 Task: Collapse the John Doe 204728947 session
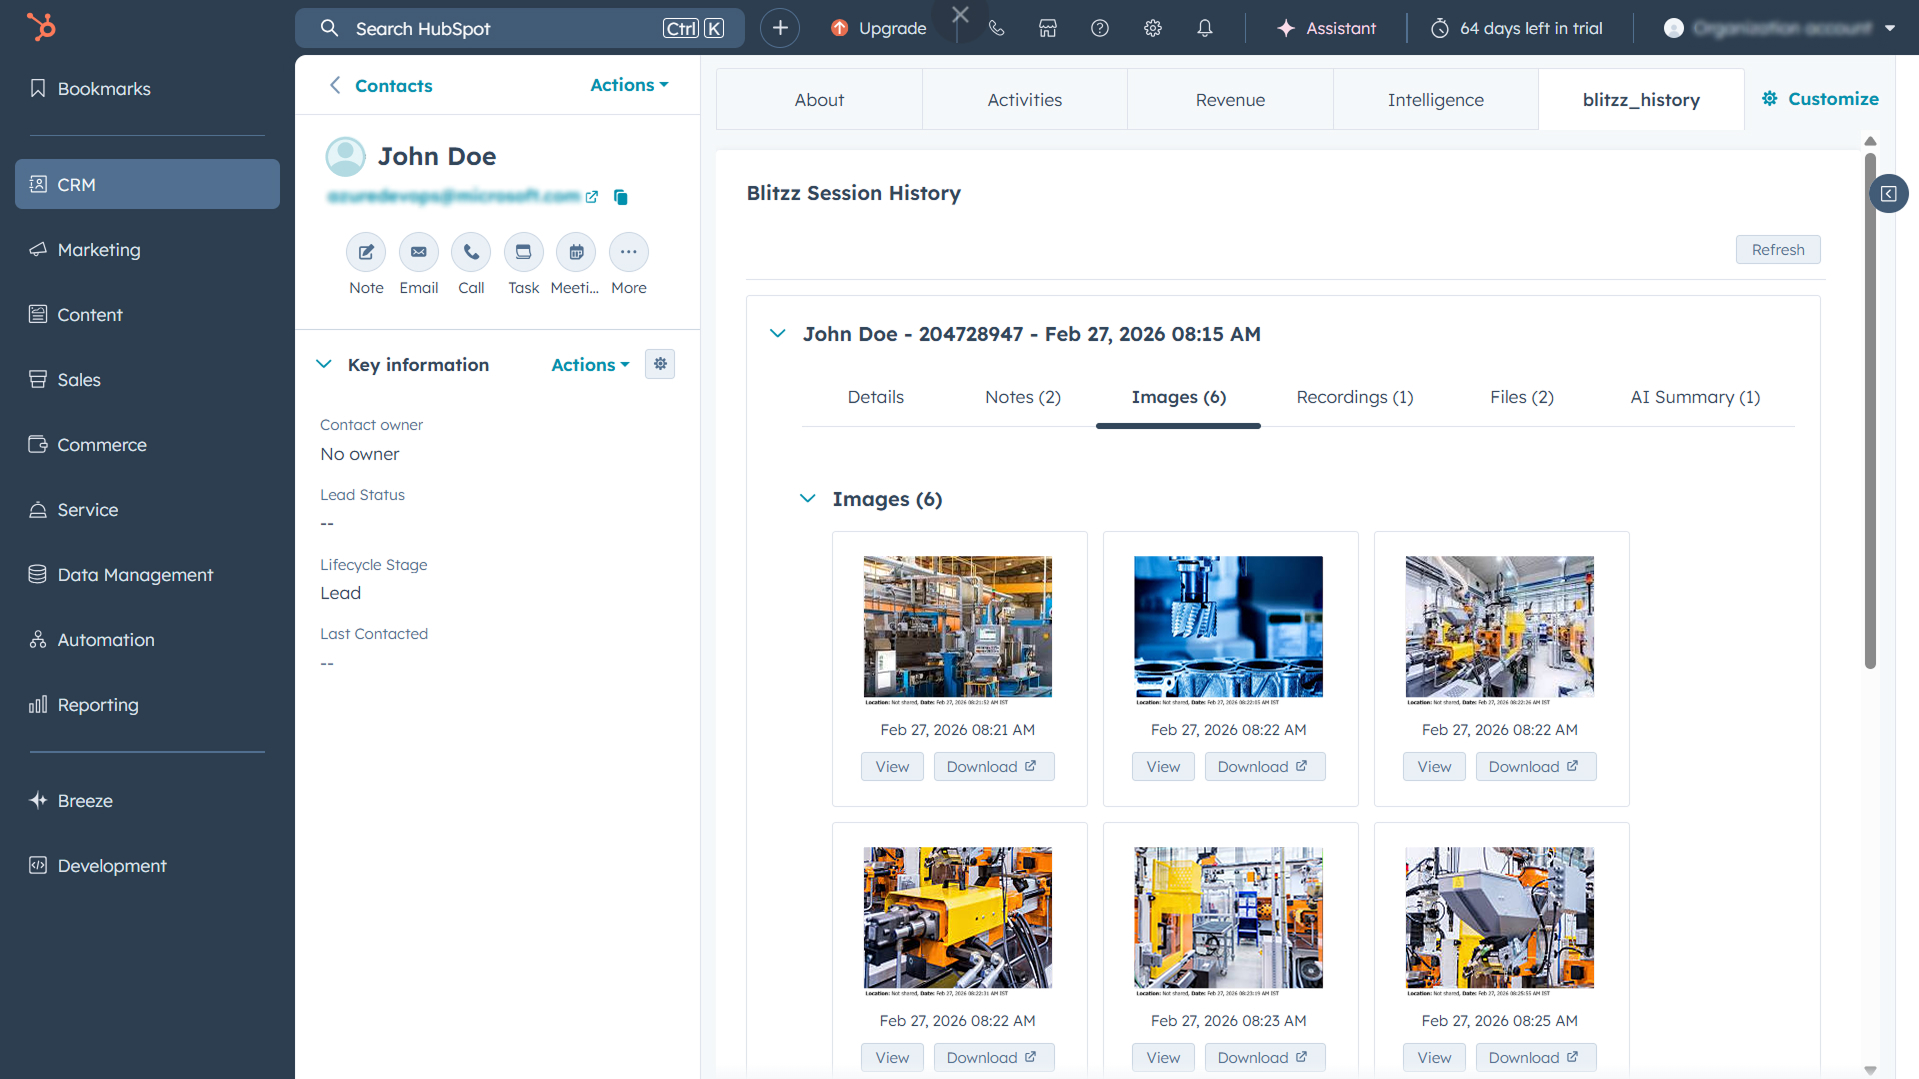pyautogui.click(x=777, y=334)
